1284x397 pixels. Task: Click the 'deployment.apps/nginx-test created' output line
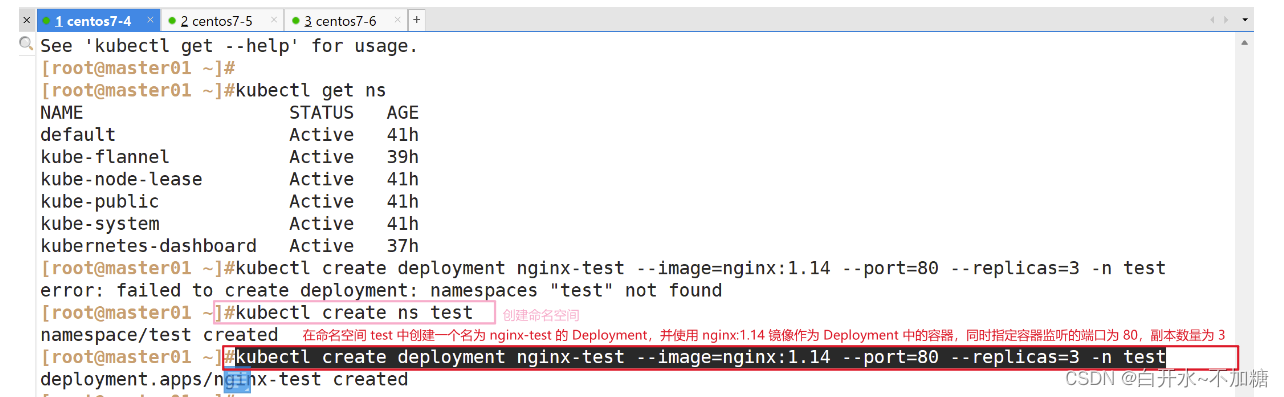coord(224,380)
